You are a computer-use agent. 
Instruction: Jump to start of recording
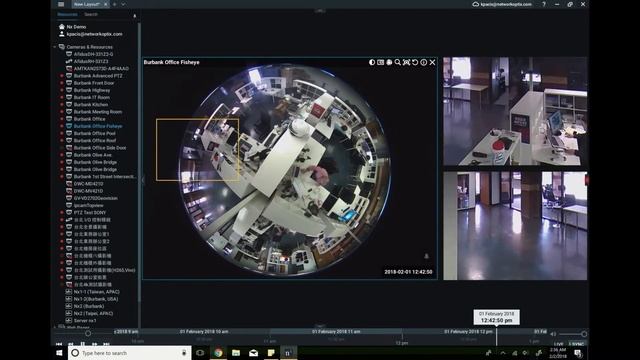[x=59, y=344]
